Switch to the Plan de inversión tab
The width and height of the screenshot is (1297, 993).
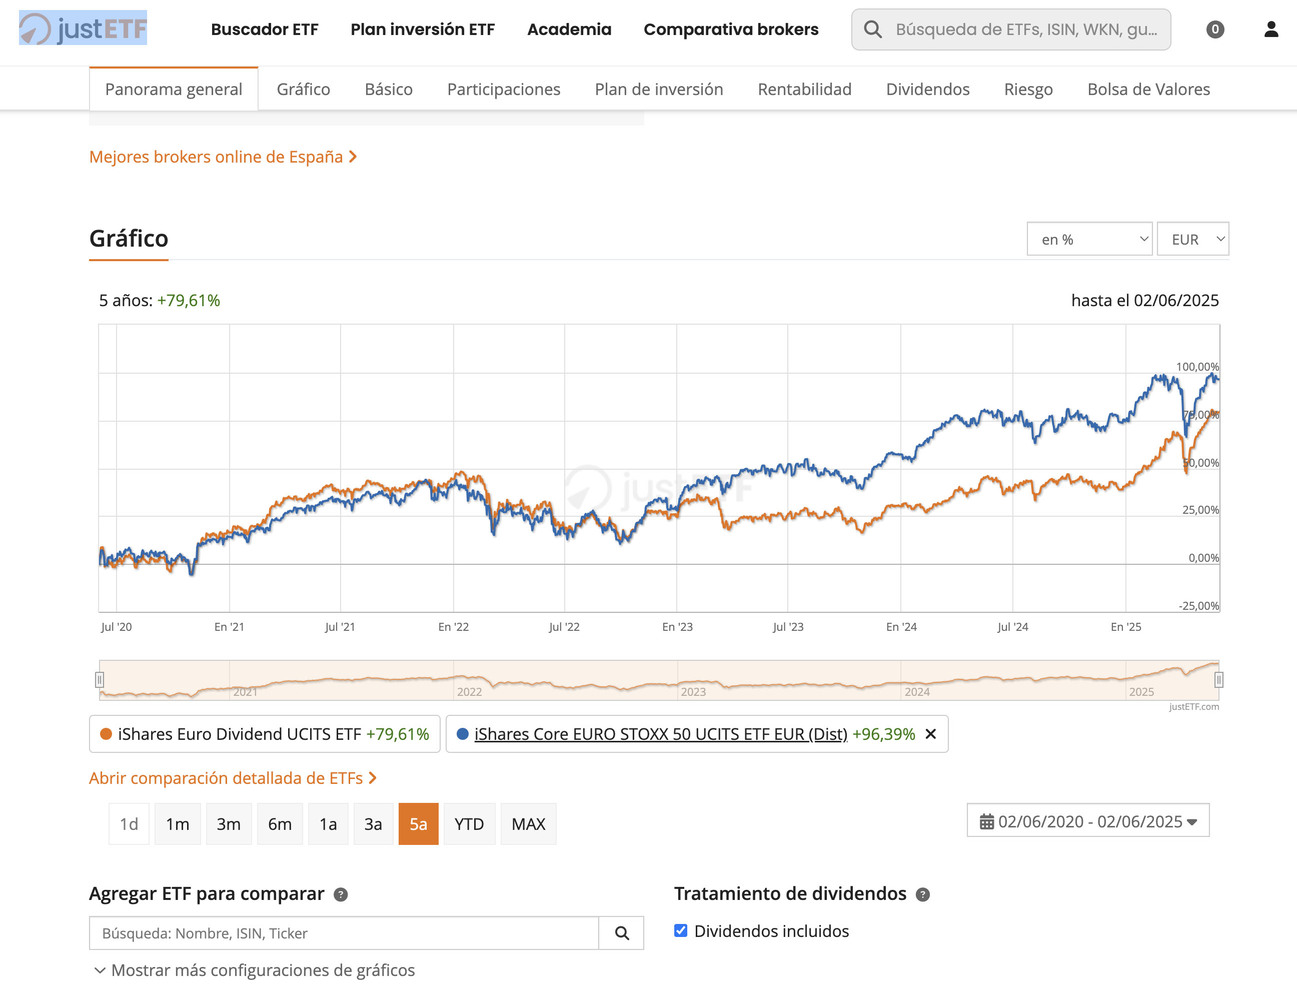(659, 89)
